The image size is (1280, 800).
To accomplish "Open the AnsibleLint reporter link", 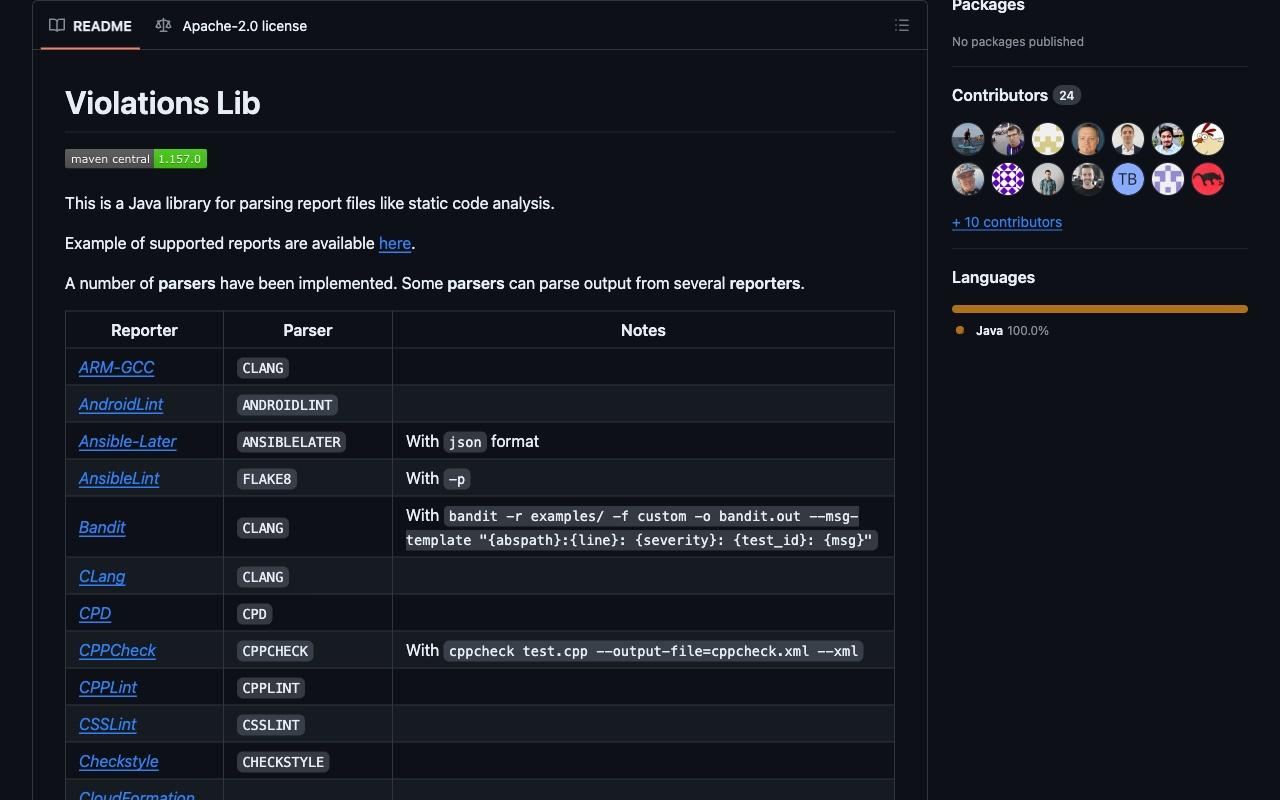I will click(x=119, y=478).
